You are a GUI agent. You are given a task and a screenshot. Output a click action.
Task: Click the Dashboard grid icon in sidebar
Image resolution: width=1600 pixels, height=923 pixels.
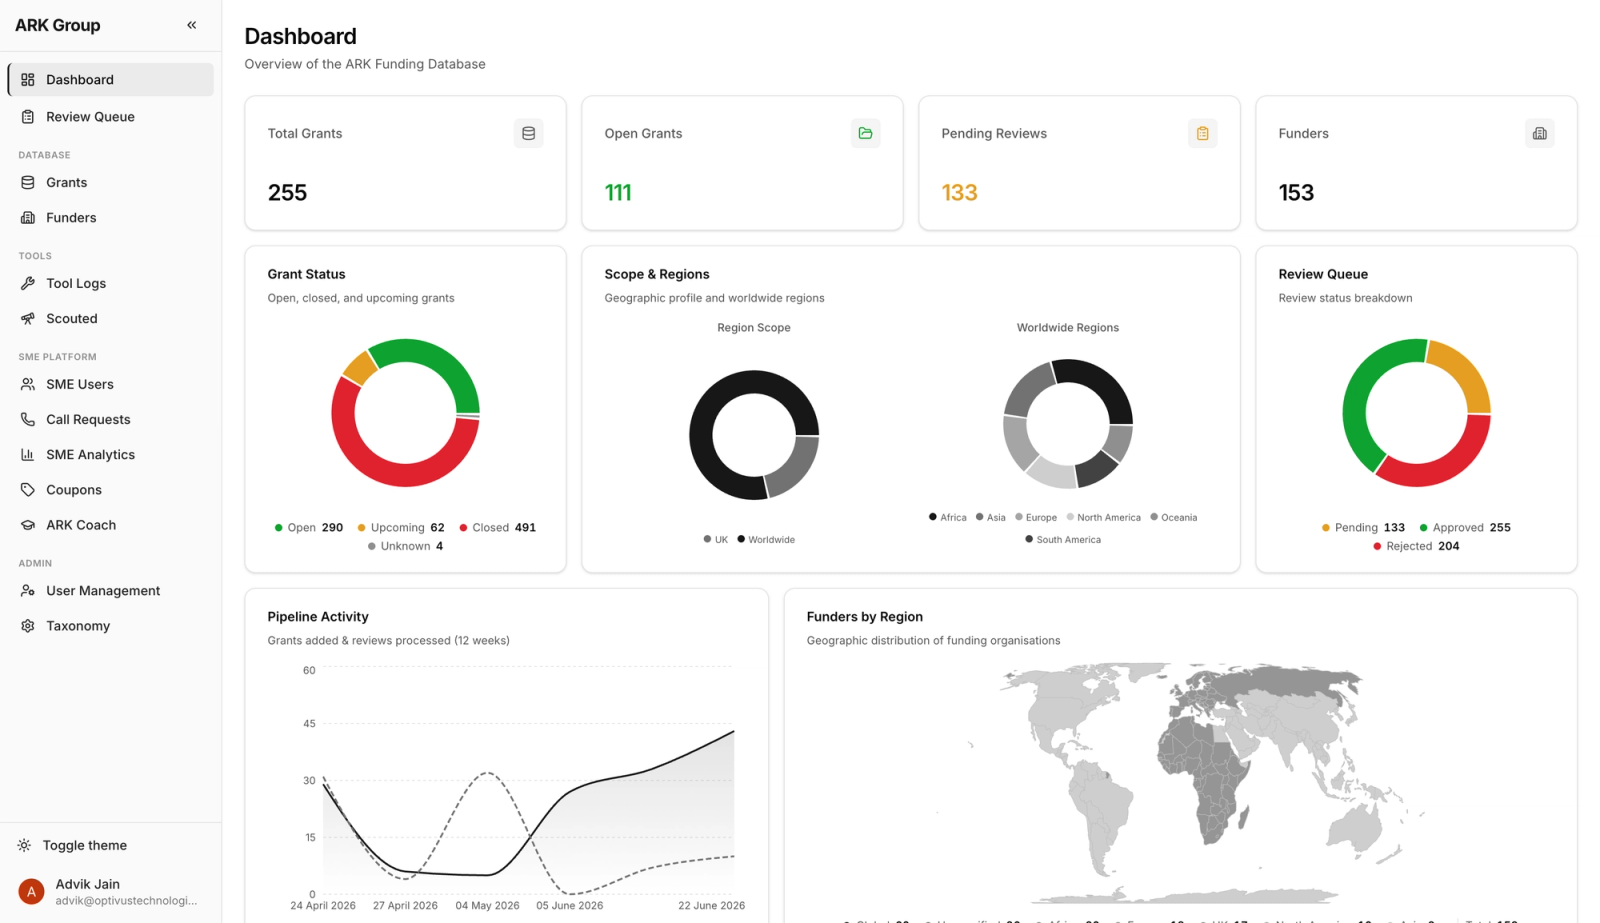[28, 80]
